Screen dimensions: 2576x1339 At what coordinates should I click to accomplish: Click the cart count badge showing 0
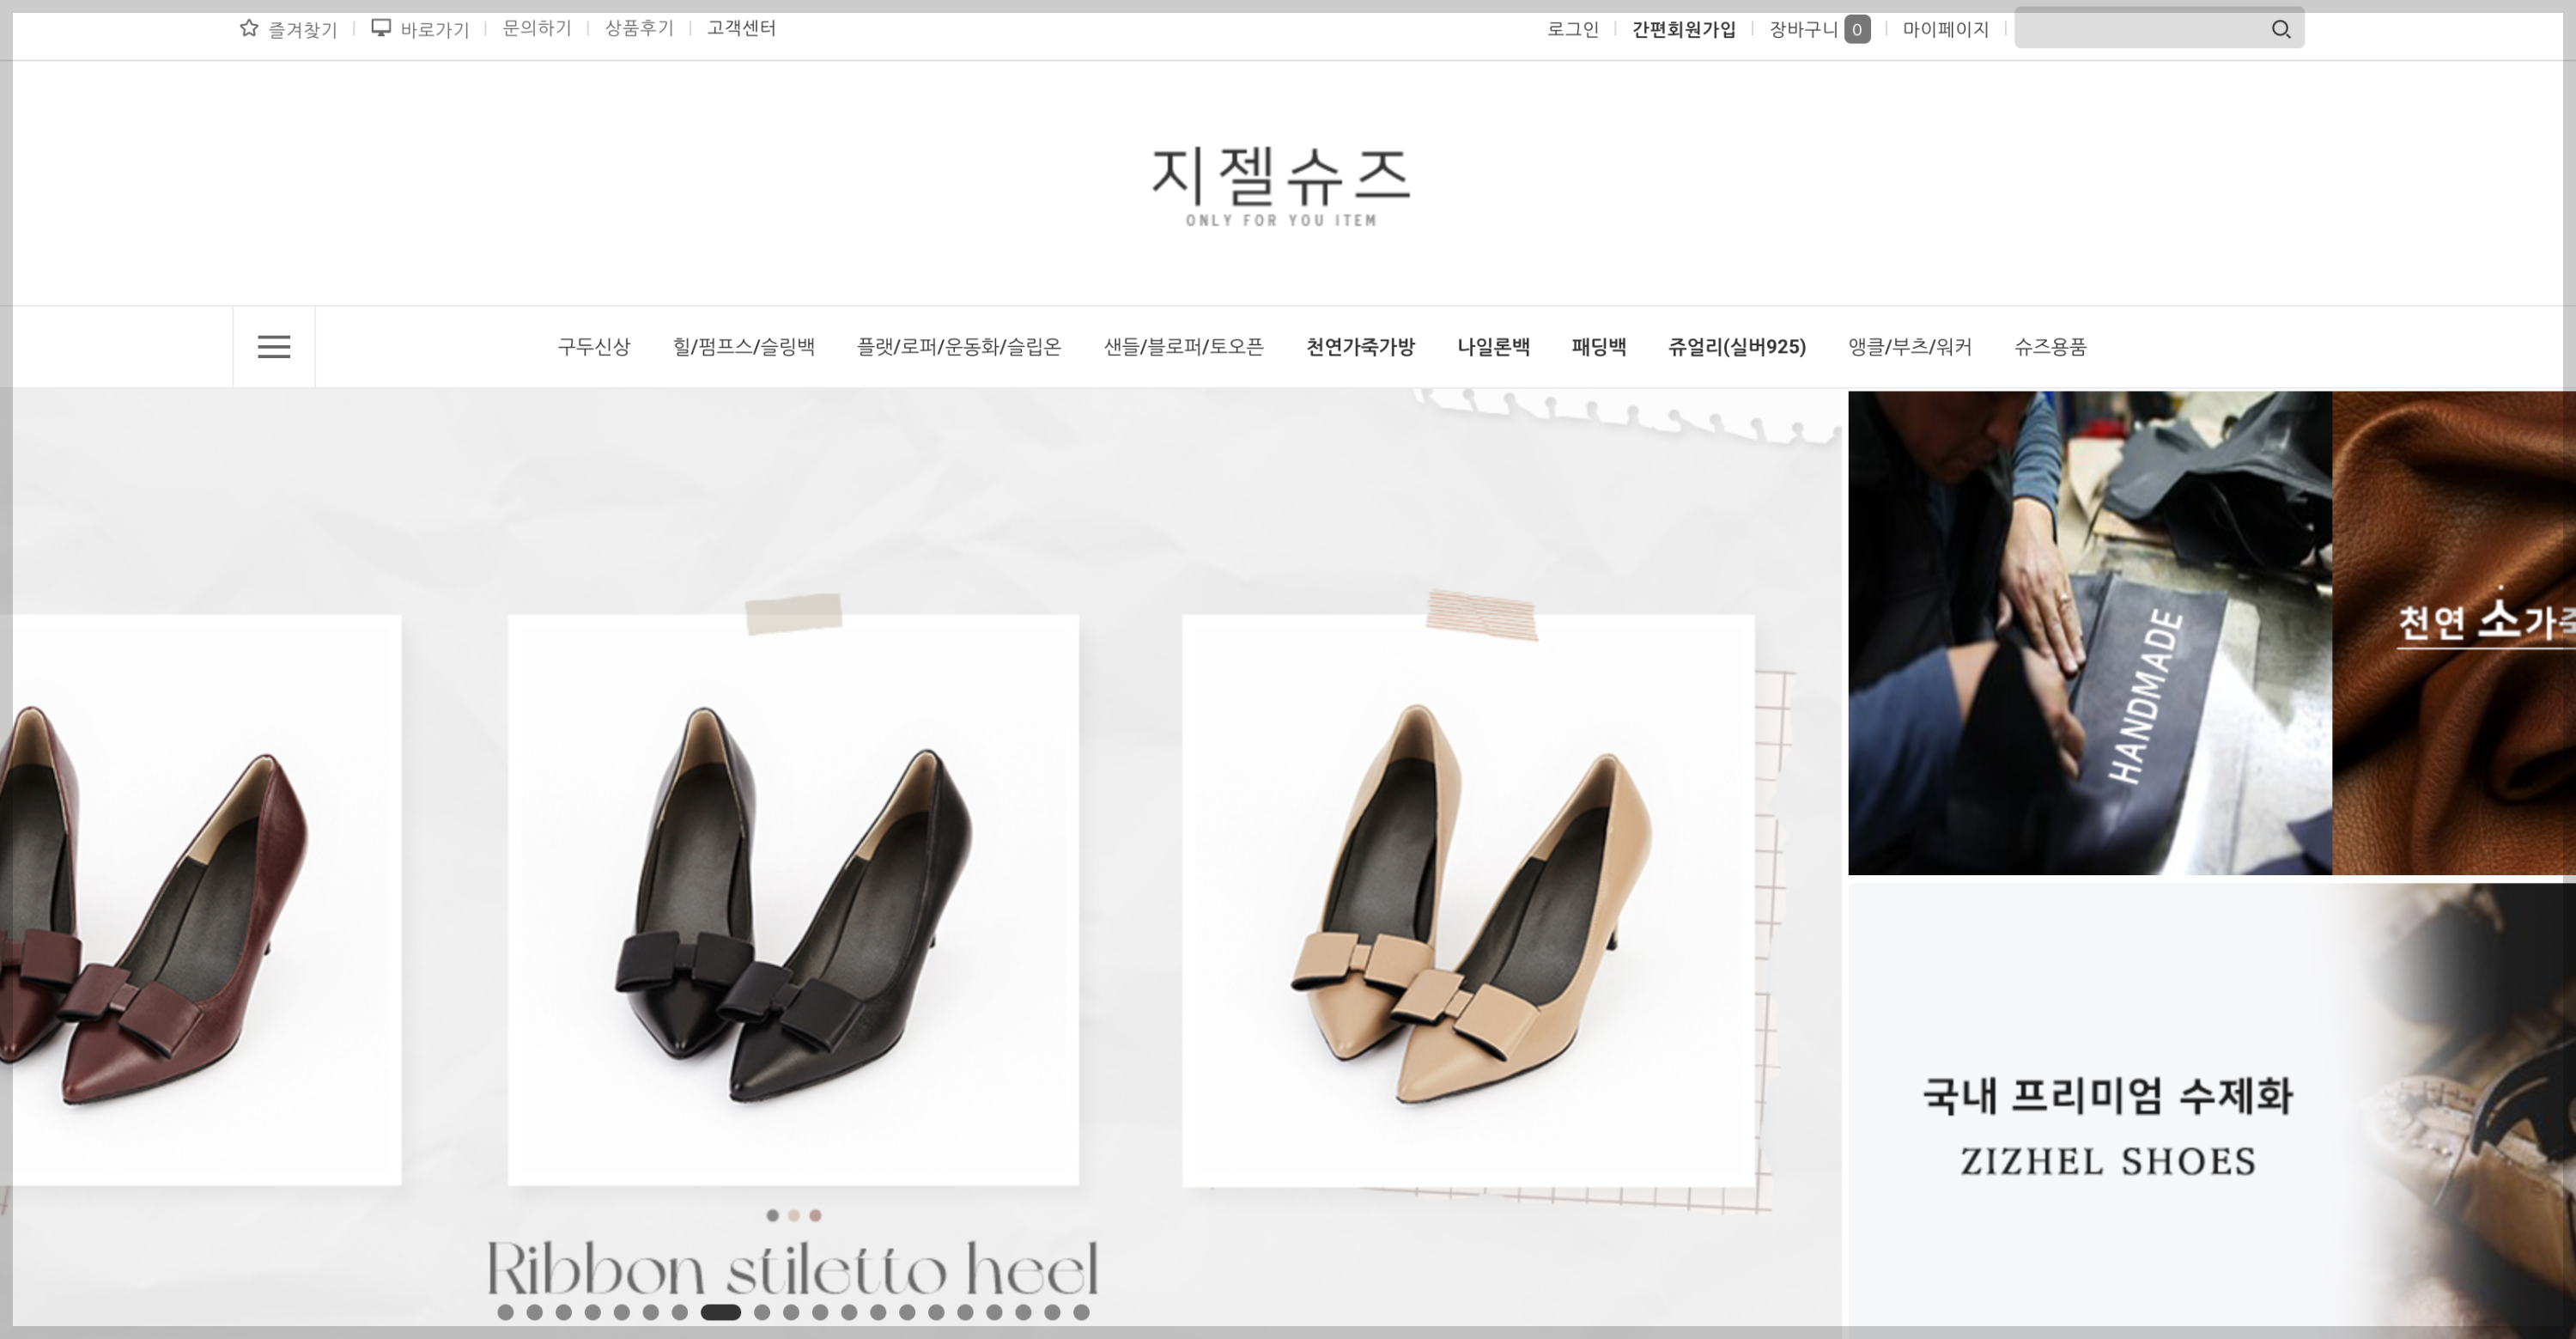pos(1858,29)
